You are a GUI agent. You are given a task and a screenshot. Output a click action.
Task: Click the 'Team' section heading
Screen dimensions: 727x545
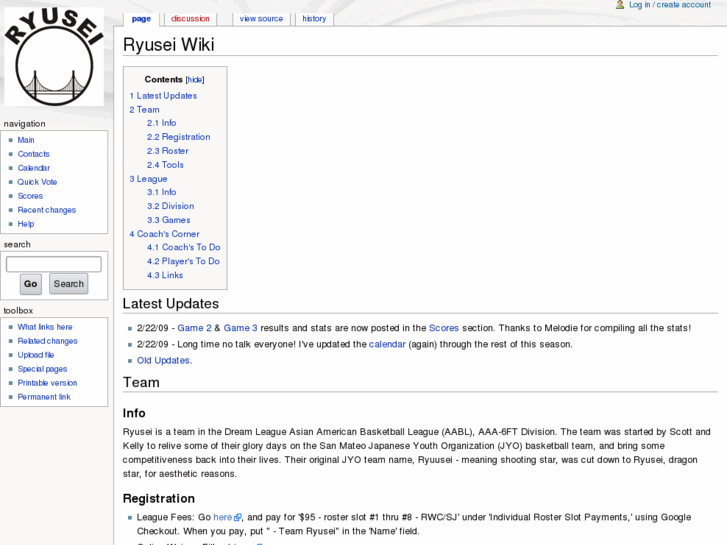(x=141, y=382)
